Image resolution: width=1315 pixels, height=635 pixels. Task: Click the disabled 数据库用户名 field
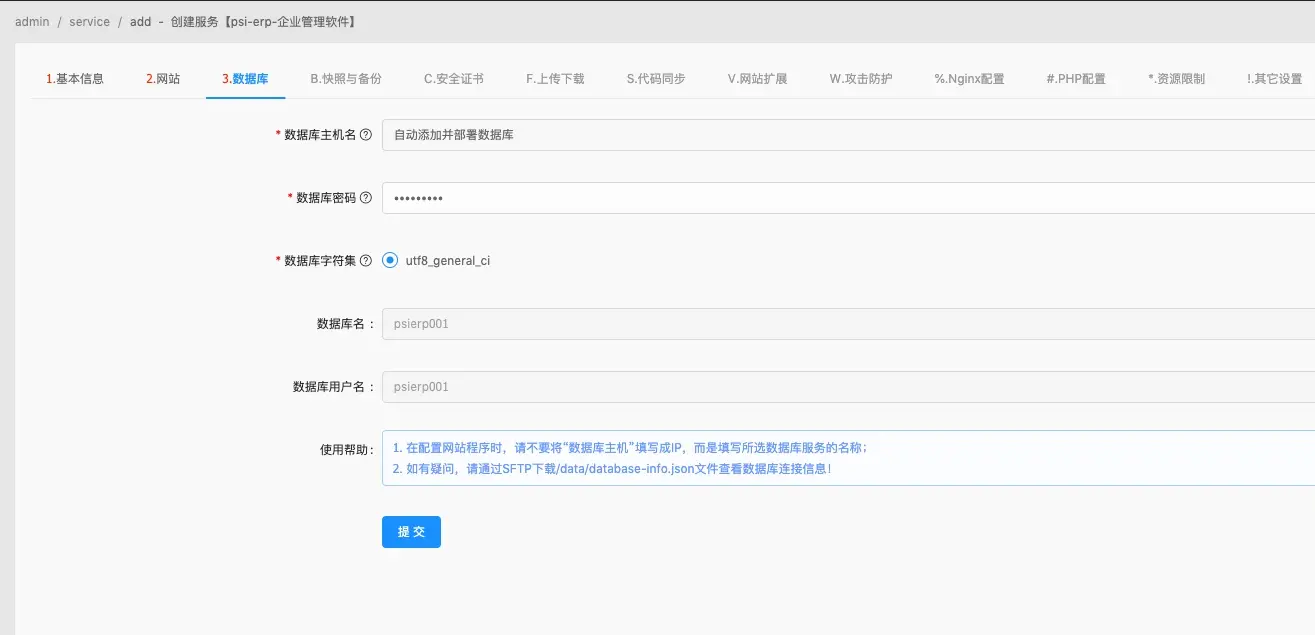(848, 386)
